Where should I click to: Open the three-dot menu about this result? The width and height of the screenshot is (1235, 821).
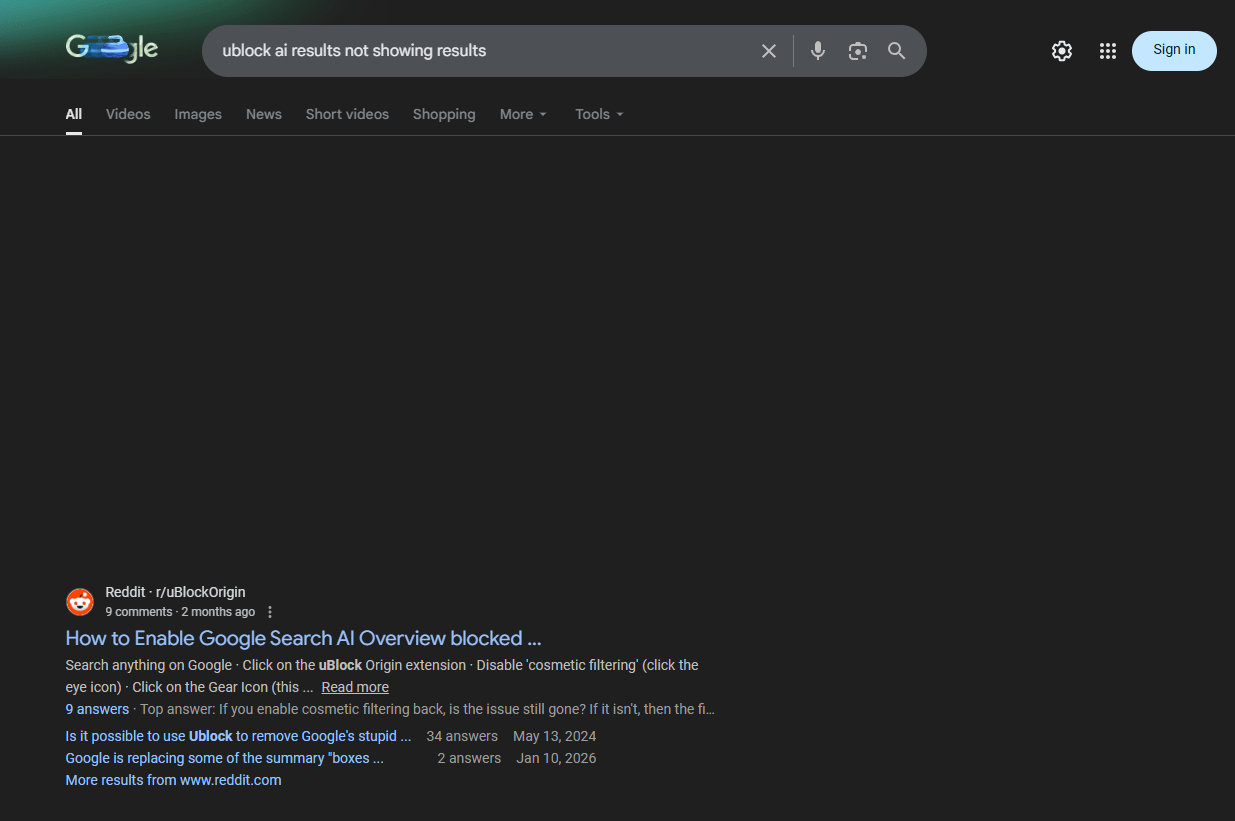pyautogui.click(x=270, y=612)
